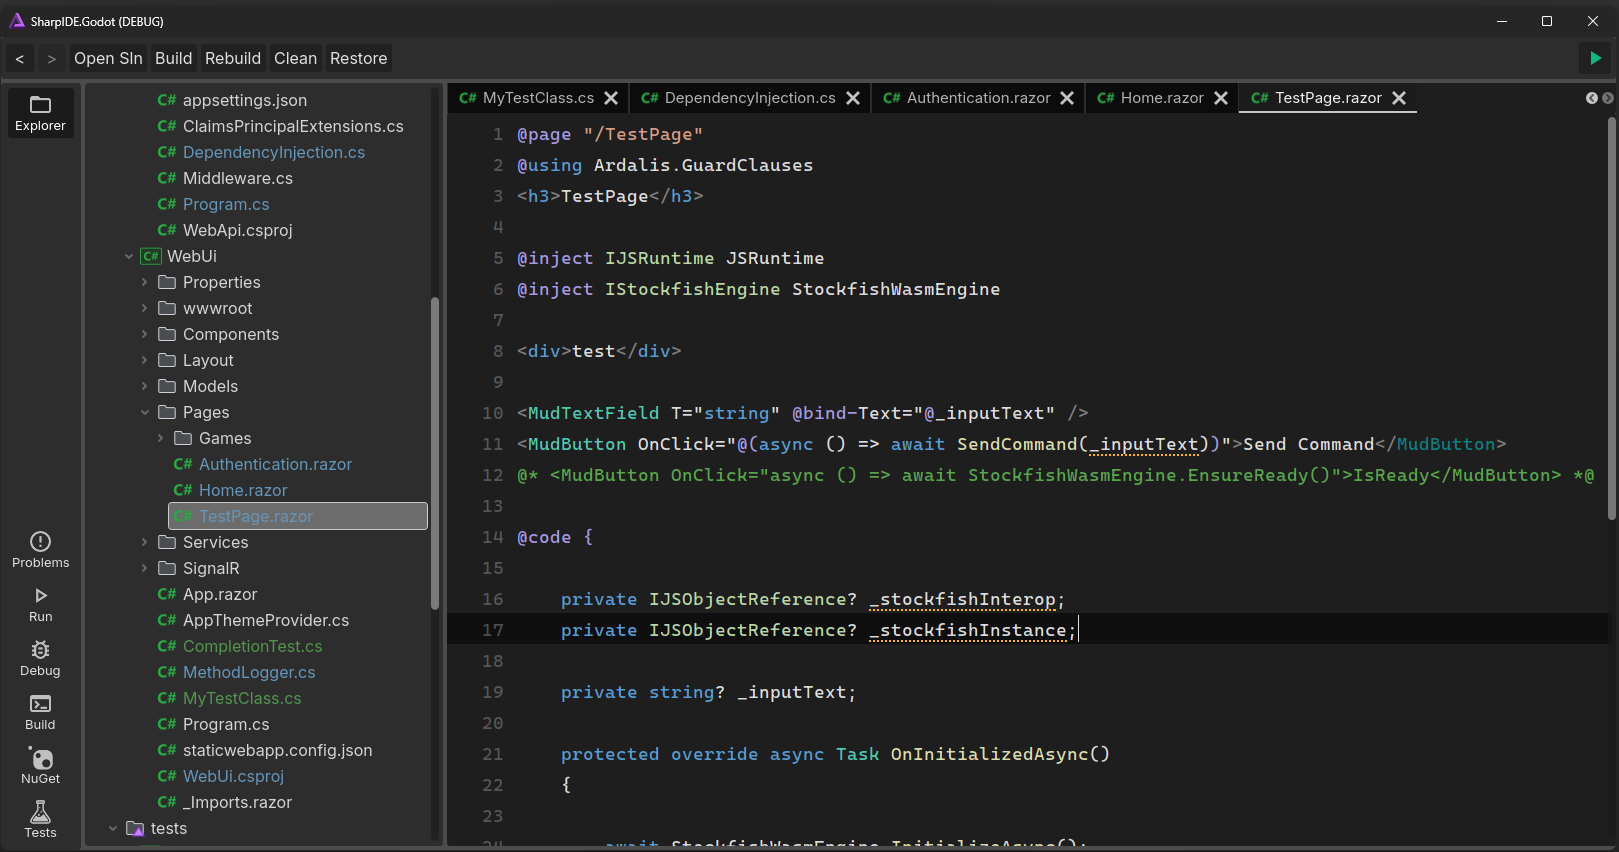Open ClaimsPrincipalExtensions.cs in tree
This screenshot has width=1619, height=852.
coord(293,126)
